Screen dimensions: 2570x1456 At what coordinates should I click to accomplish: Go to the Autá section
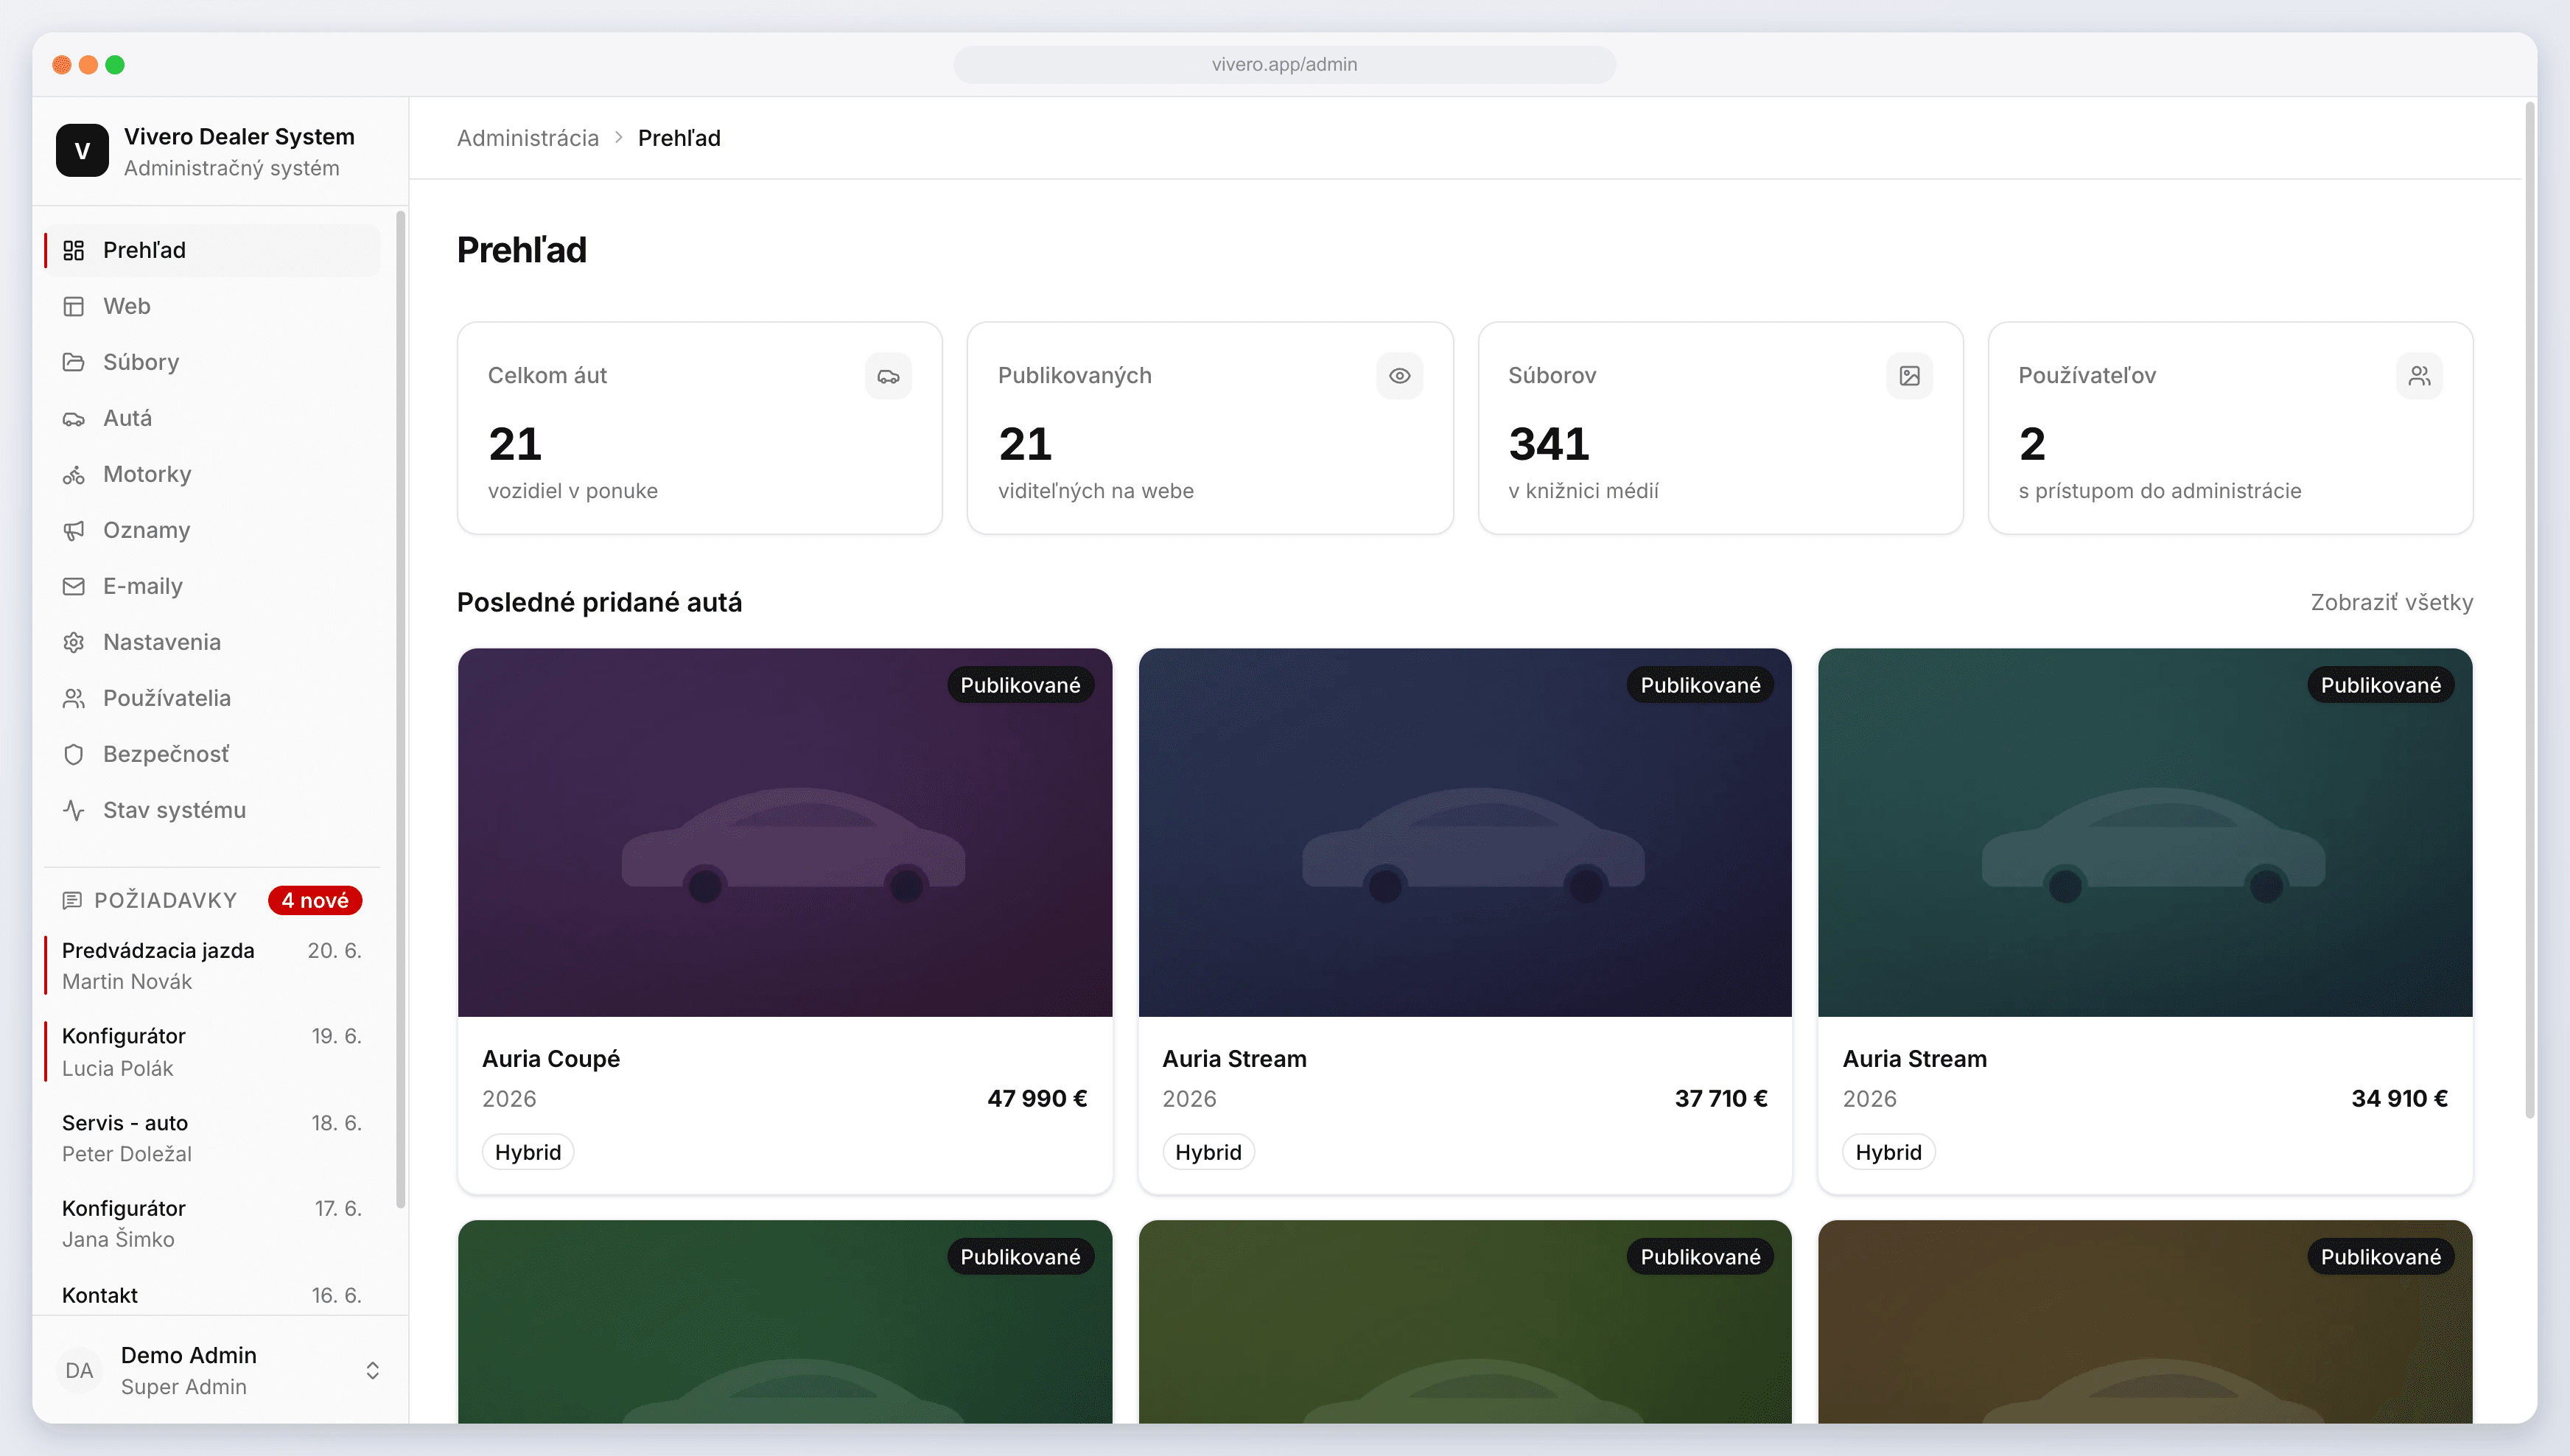[x=212, y=418]
